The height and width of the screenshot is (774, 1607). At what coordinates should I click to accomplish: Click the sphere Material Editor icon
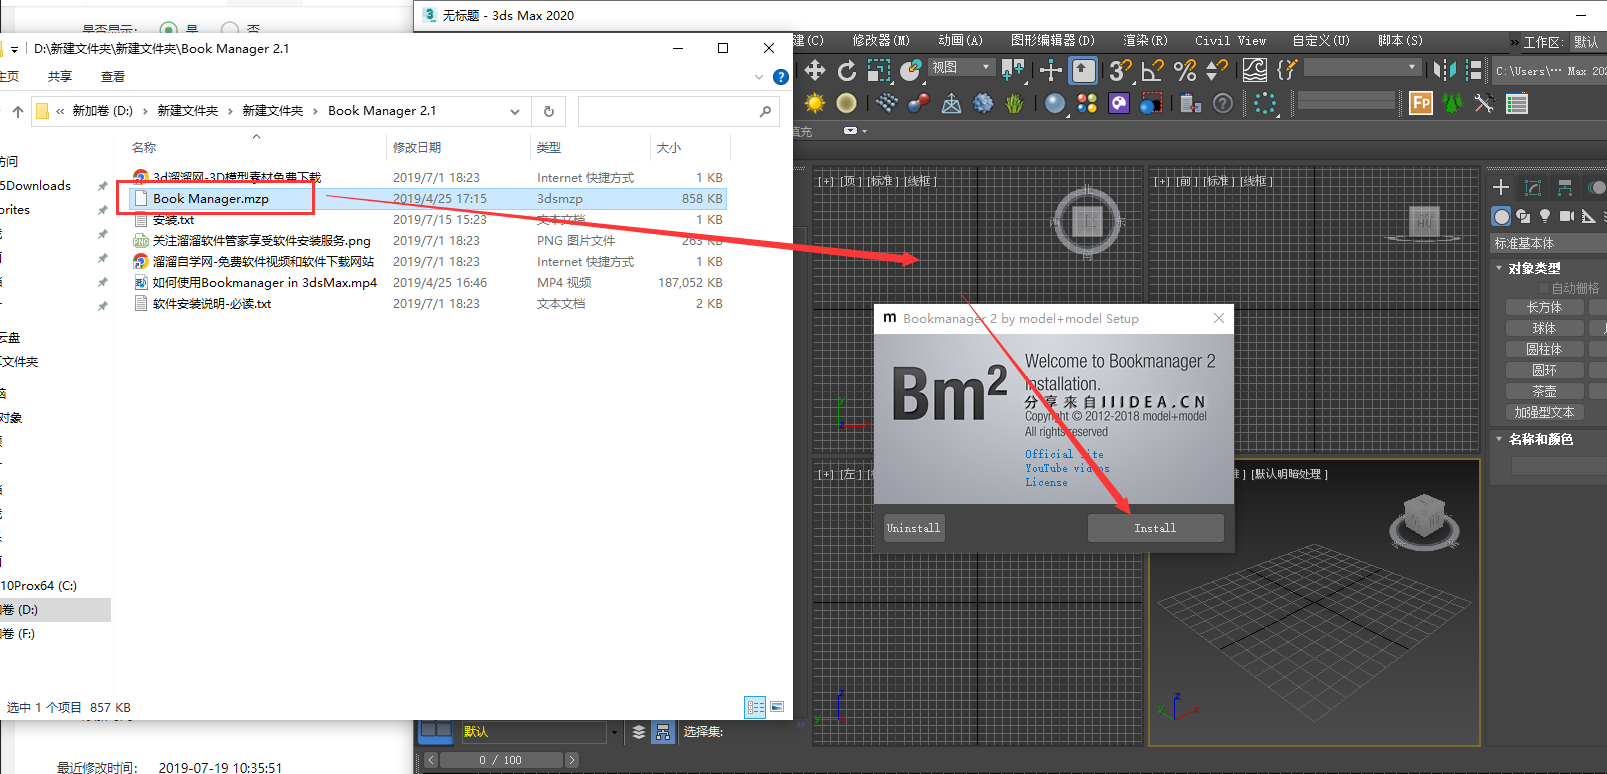pos(1055,103)
